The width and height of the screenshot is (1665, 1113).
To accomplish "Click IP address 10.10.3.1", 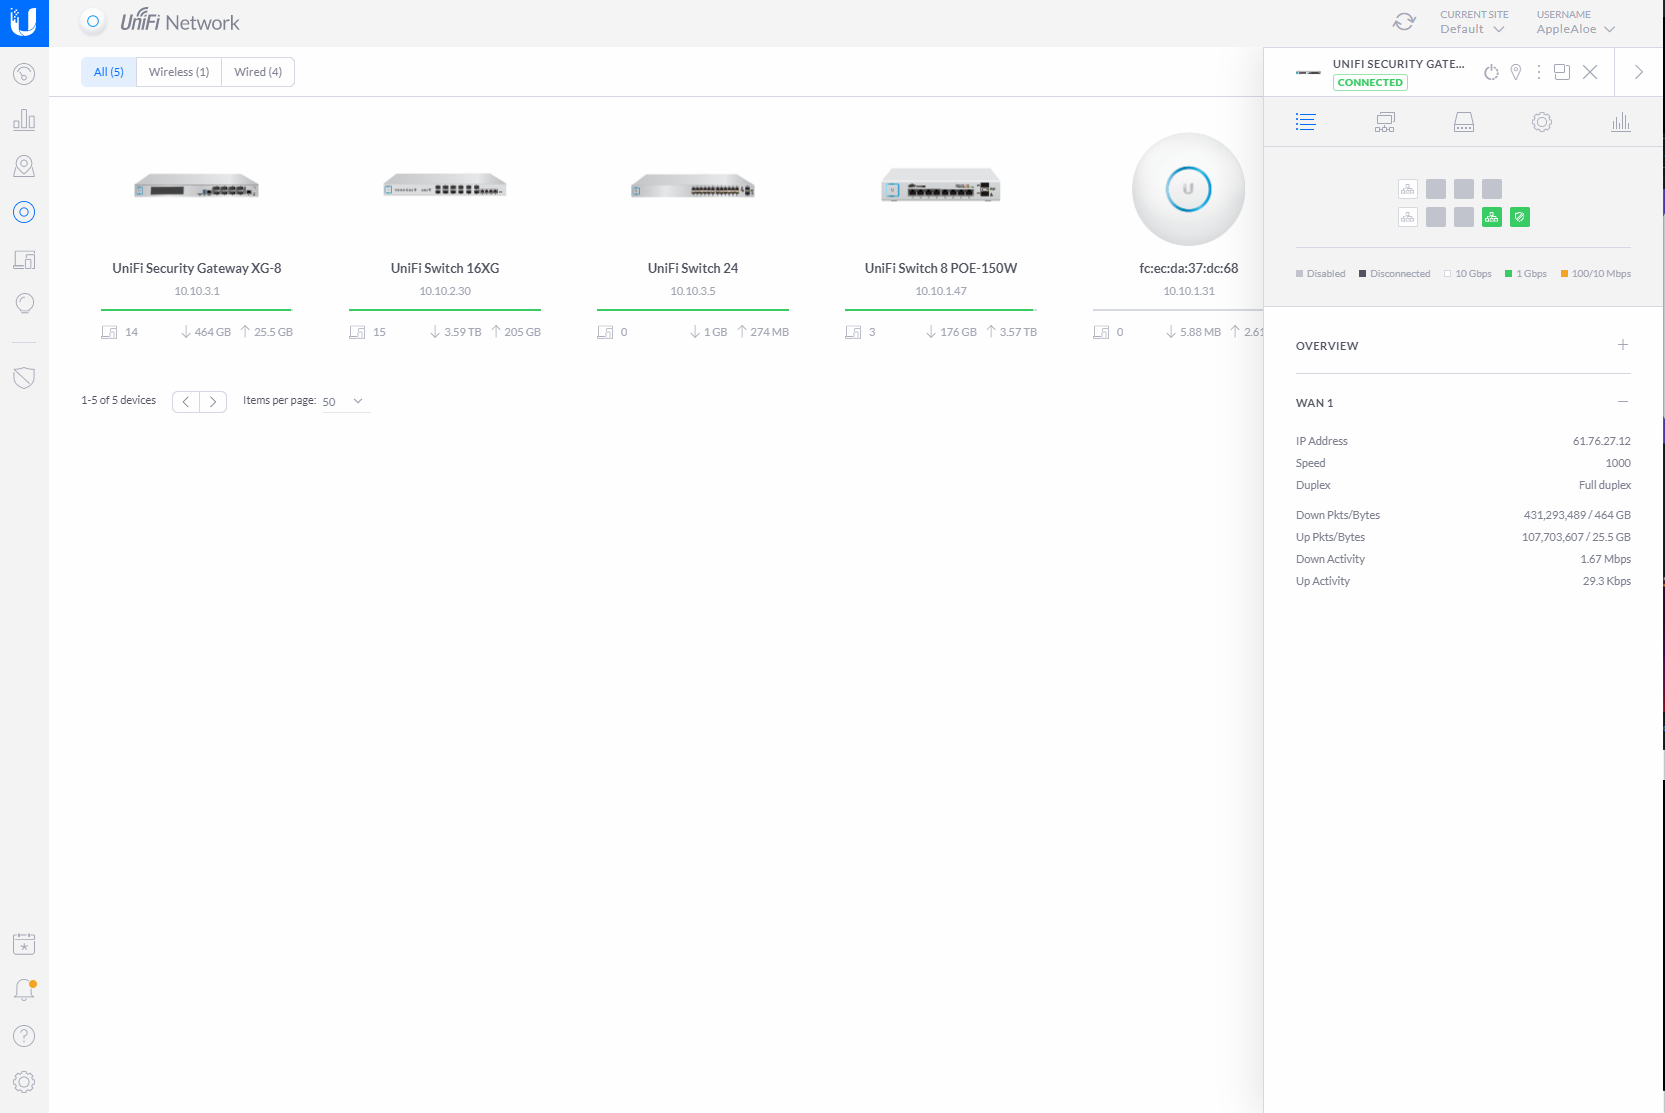I will pos(197,291).
